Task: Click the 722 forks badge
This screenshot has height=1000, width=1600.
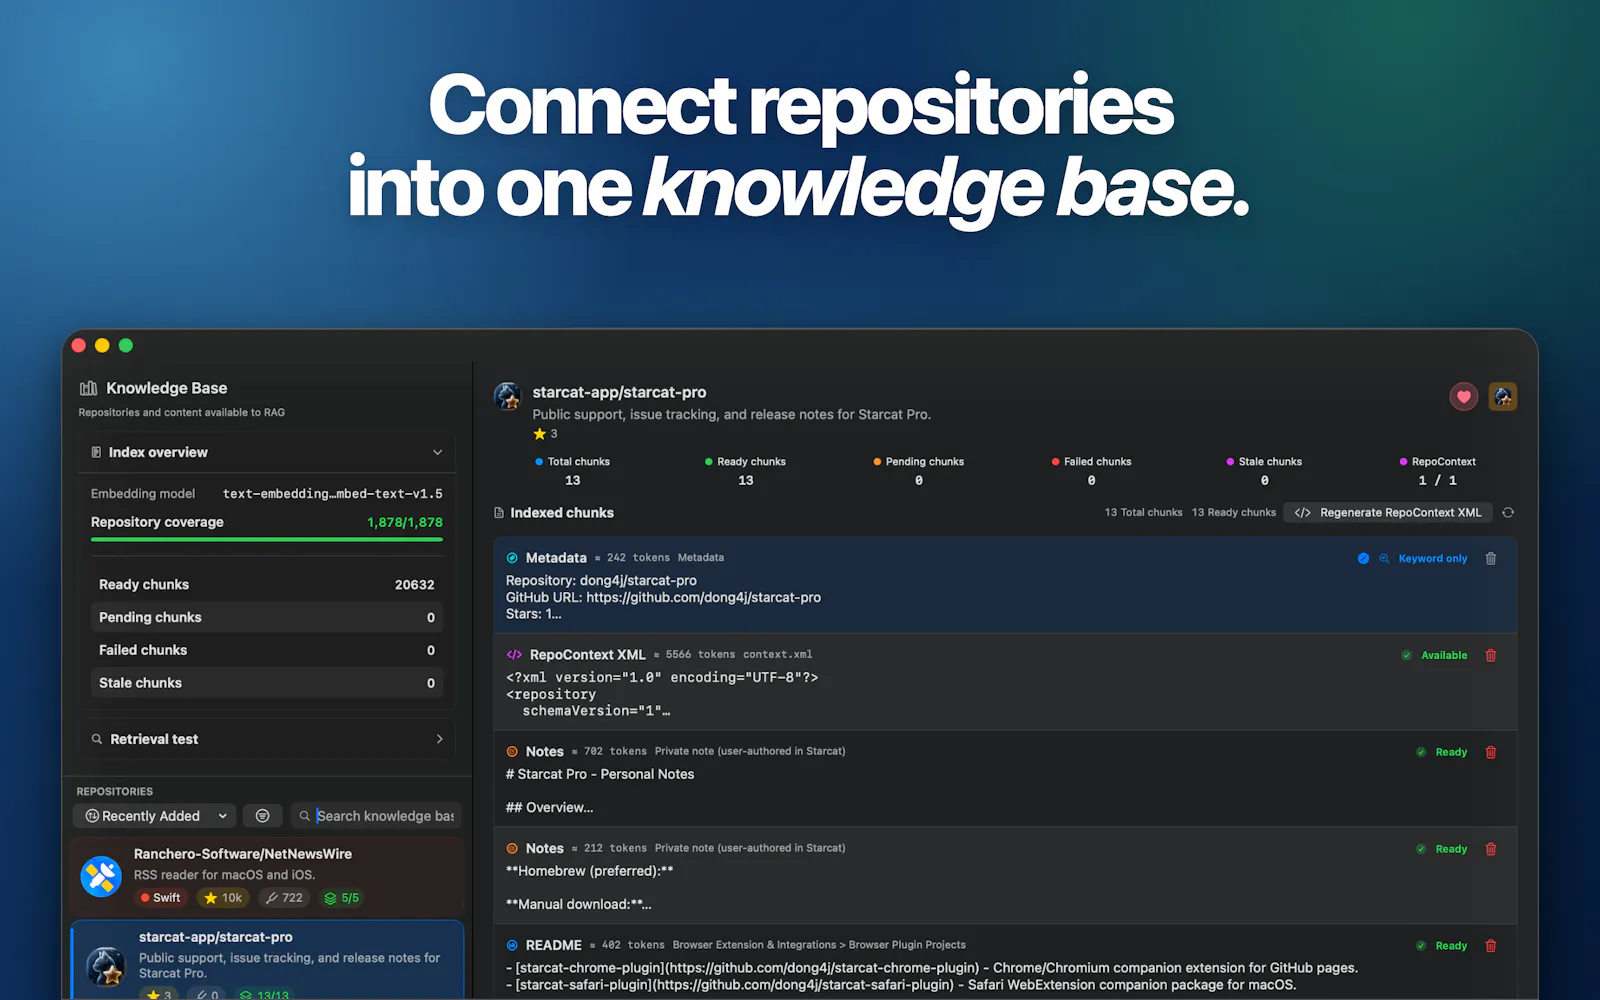Action: click(x=284, y=898)
